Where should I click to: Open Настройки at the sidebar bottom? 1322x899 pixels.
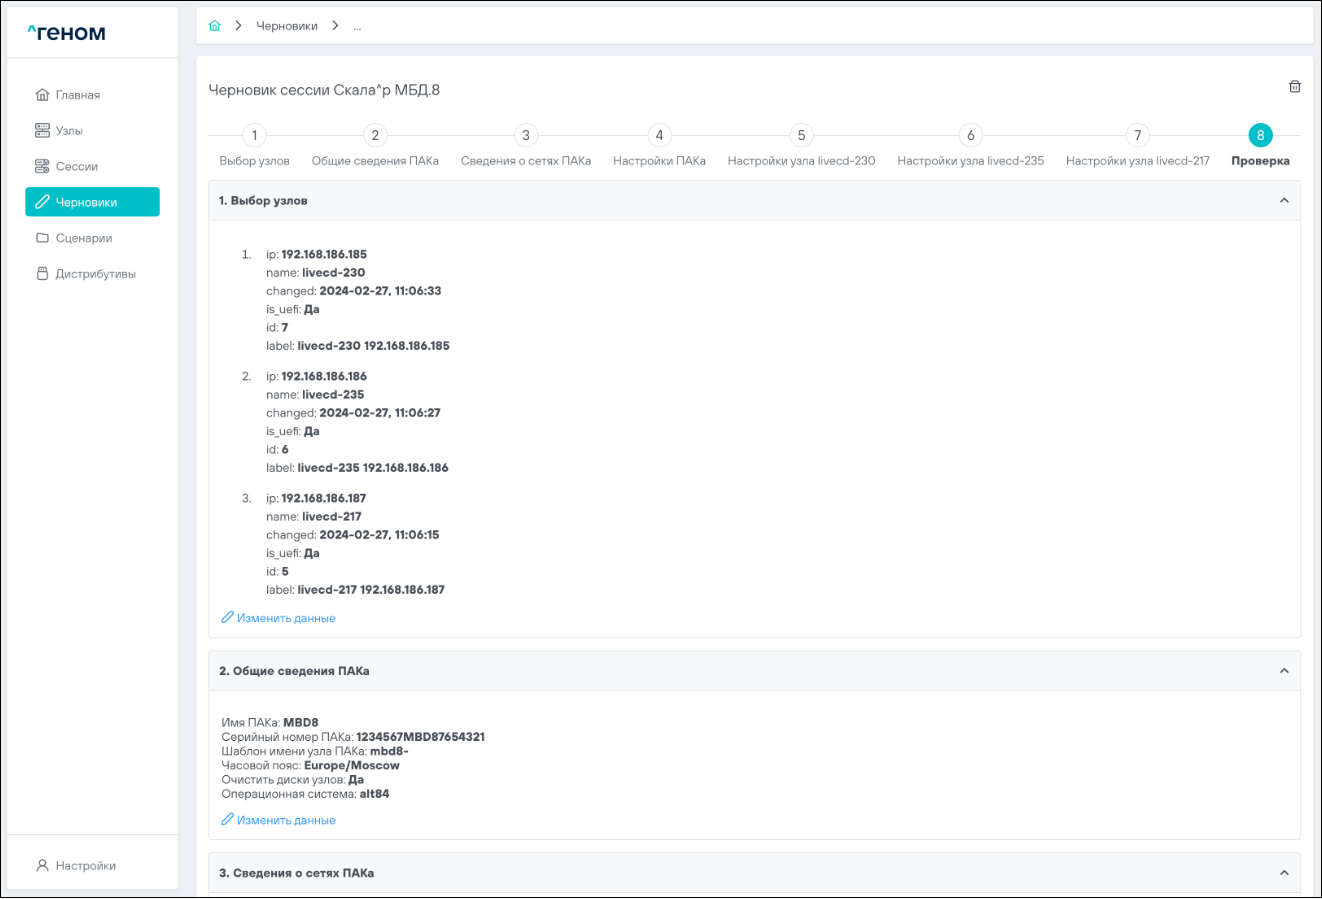click(x=85, y=866)
